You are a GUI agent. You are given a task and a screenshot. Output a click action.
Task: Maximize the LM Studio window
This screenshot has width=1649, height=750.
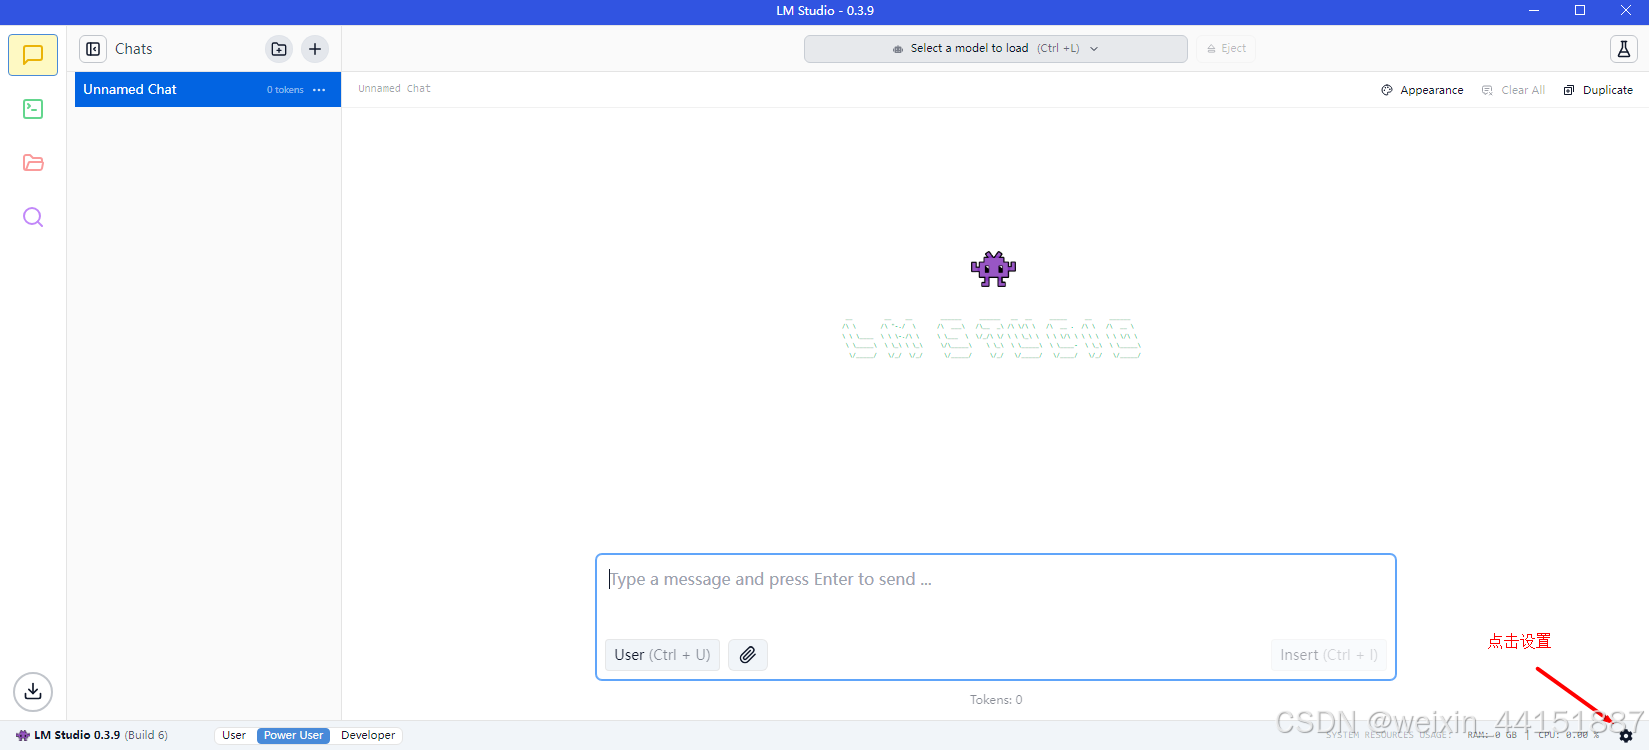click(1580, 11)
